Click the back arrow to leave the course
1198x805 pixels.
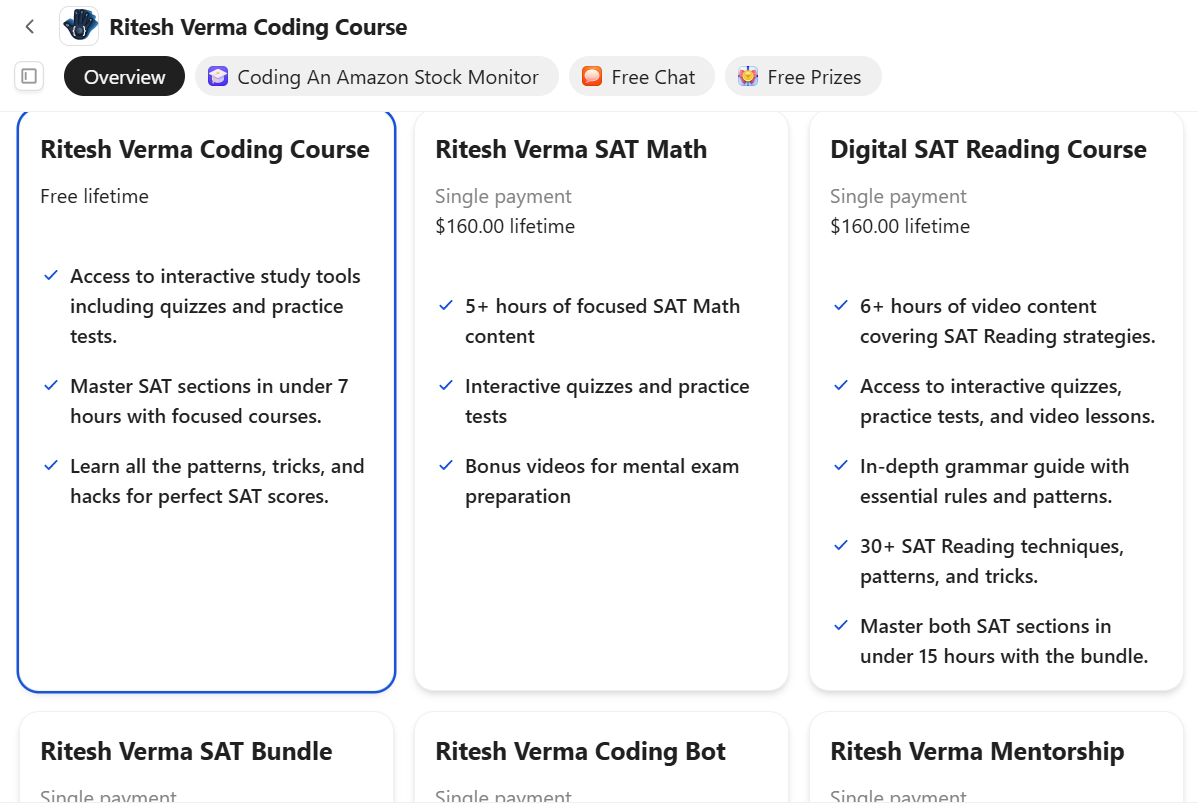coord(29,26)
